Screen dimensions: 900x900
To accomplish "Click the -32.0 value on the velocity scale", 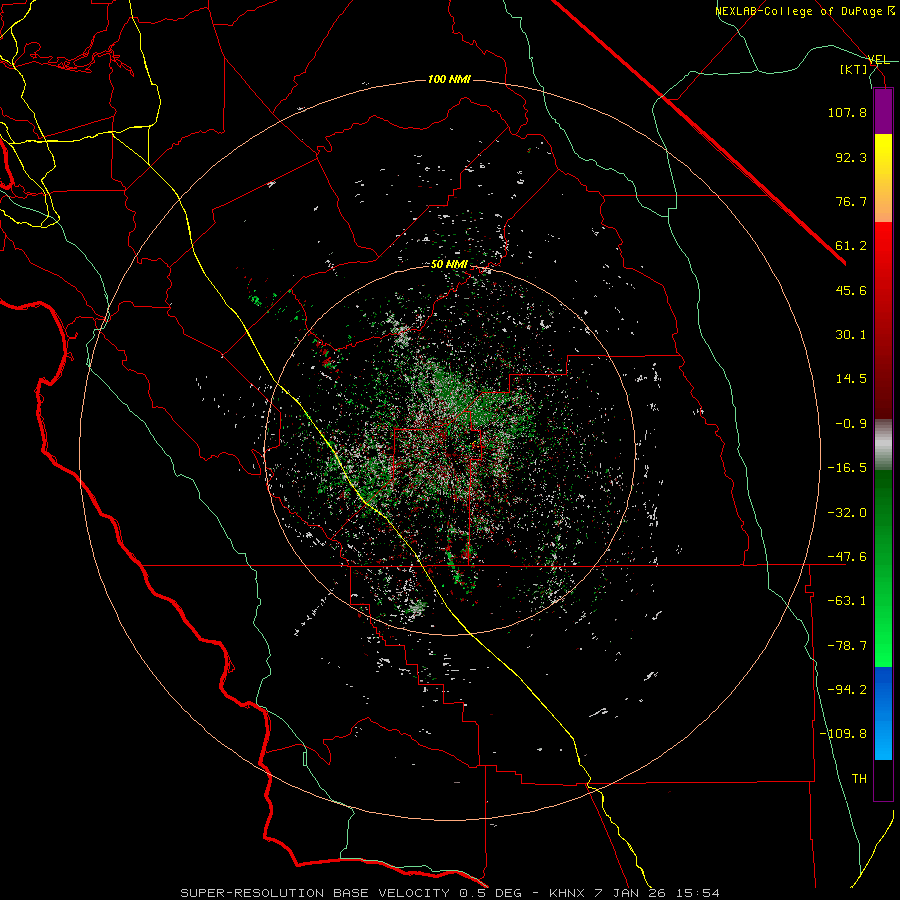I will pos(847,513).
